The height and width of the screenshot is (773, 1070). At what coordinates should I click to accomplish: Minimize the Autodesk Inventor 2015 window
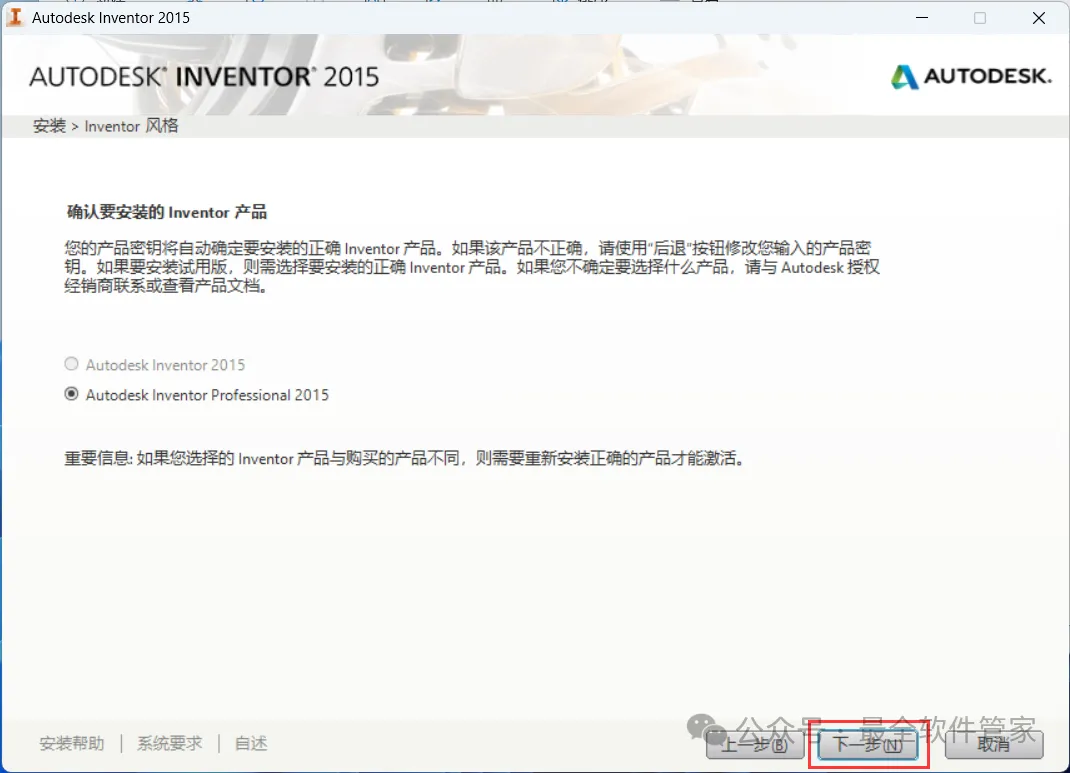pos(922,18)
